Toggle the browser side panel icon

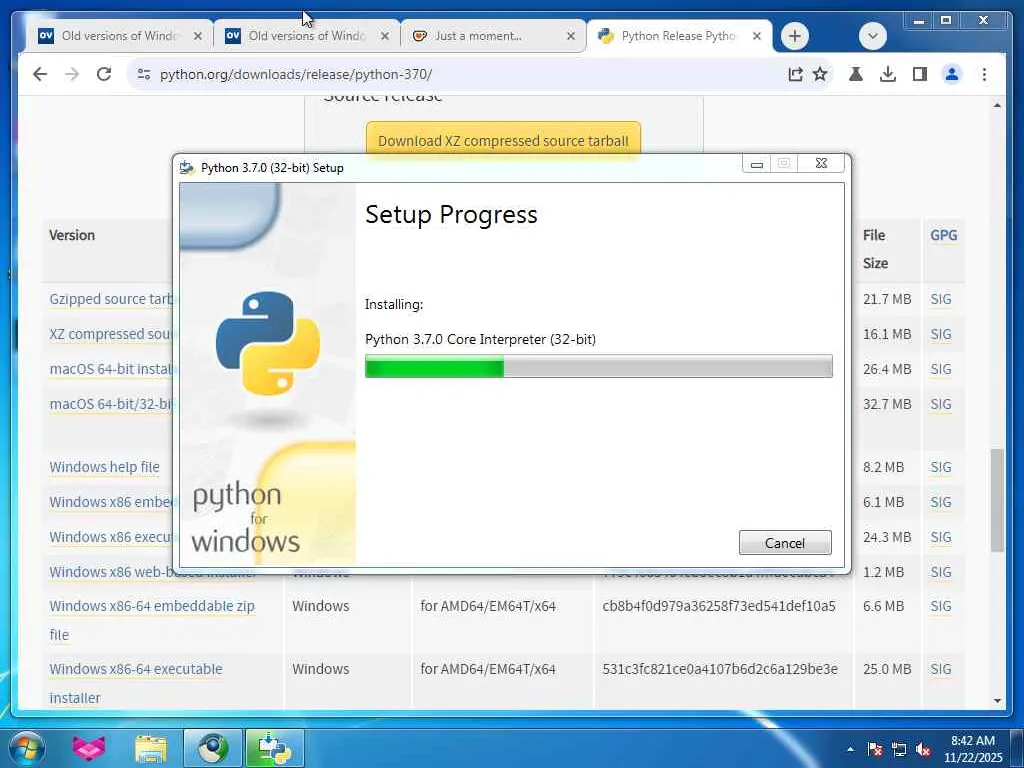pyautogui.click(x=920, y=74)
